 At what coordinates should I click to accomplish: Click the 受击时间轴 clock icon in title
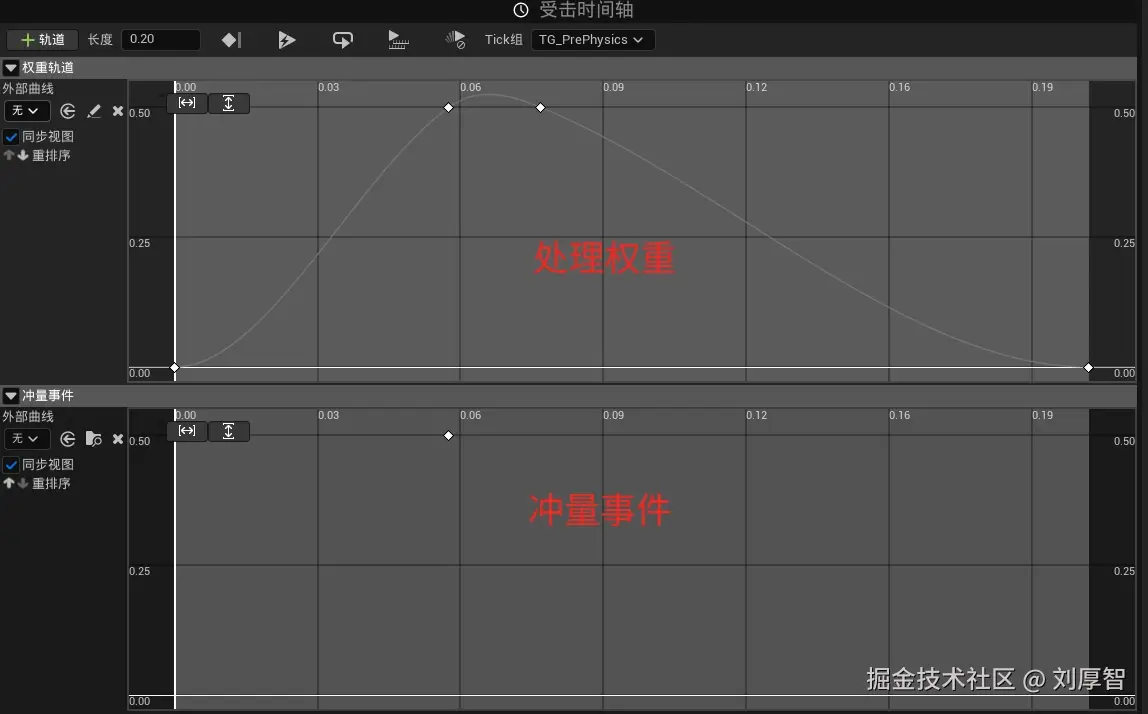tap(521, 10)
